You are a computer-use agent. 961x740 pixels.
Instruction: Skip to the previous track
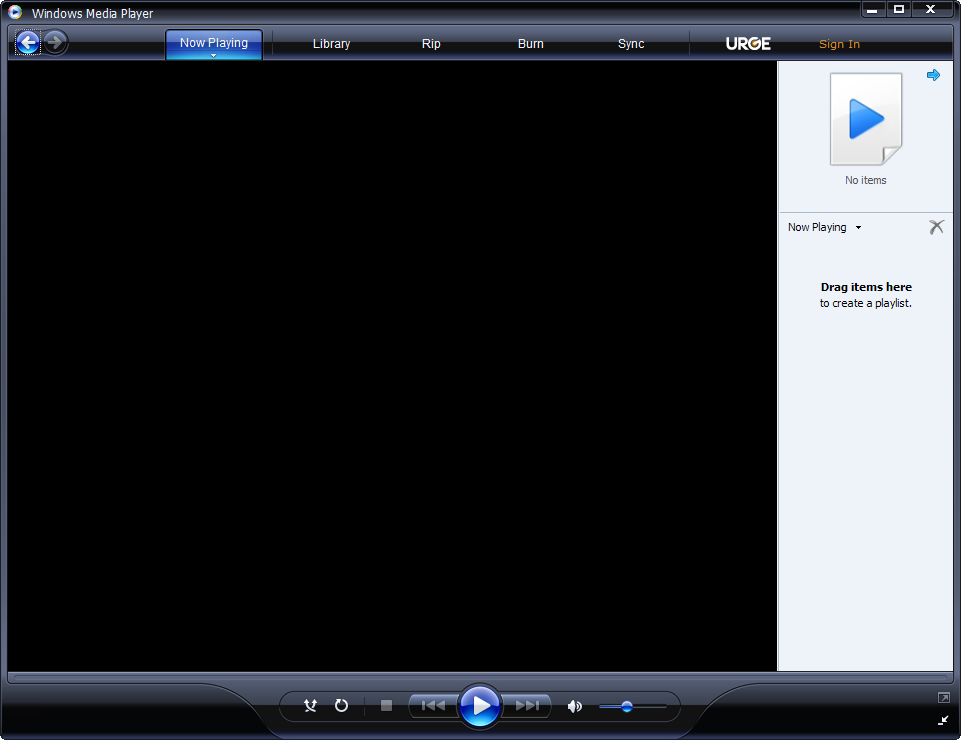[433, 706]
